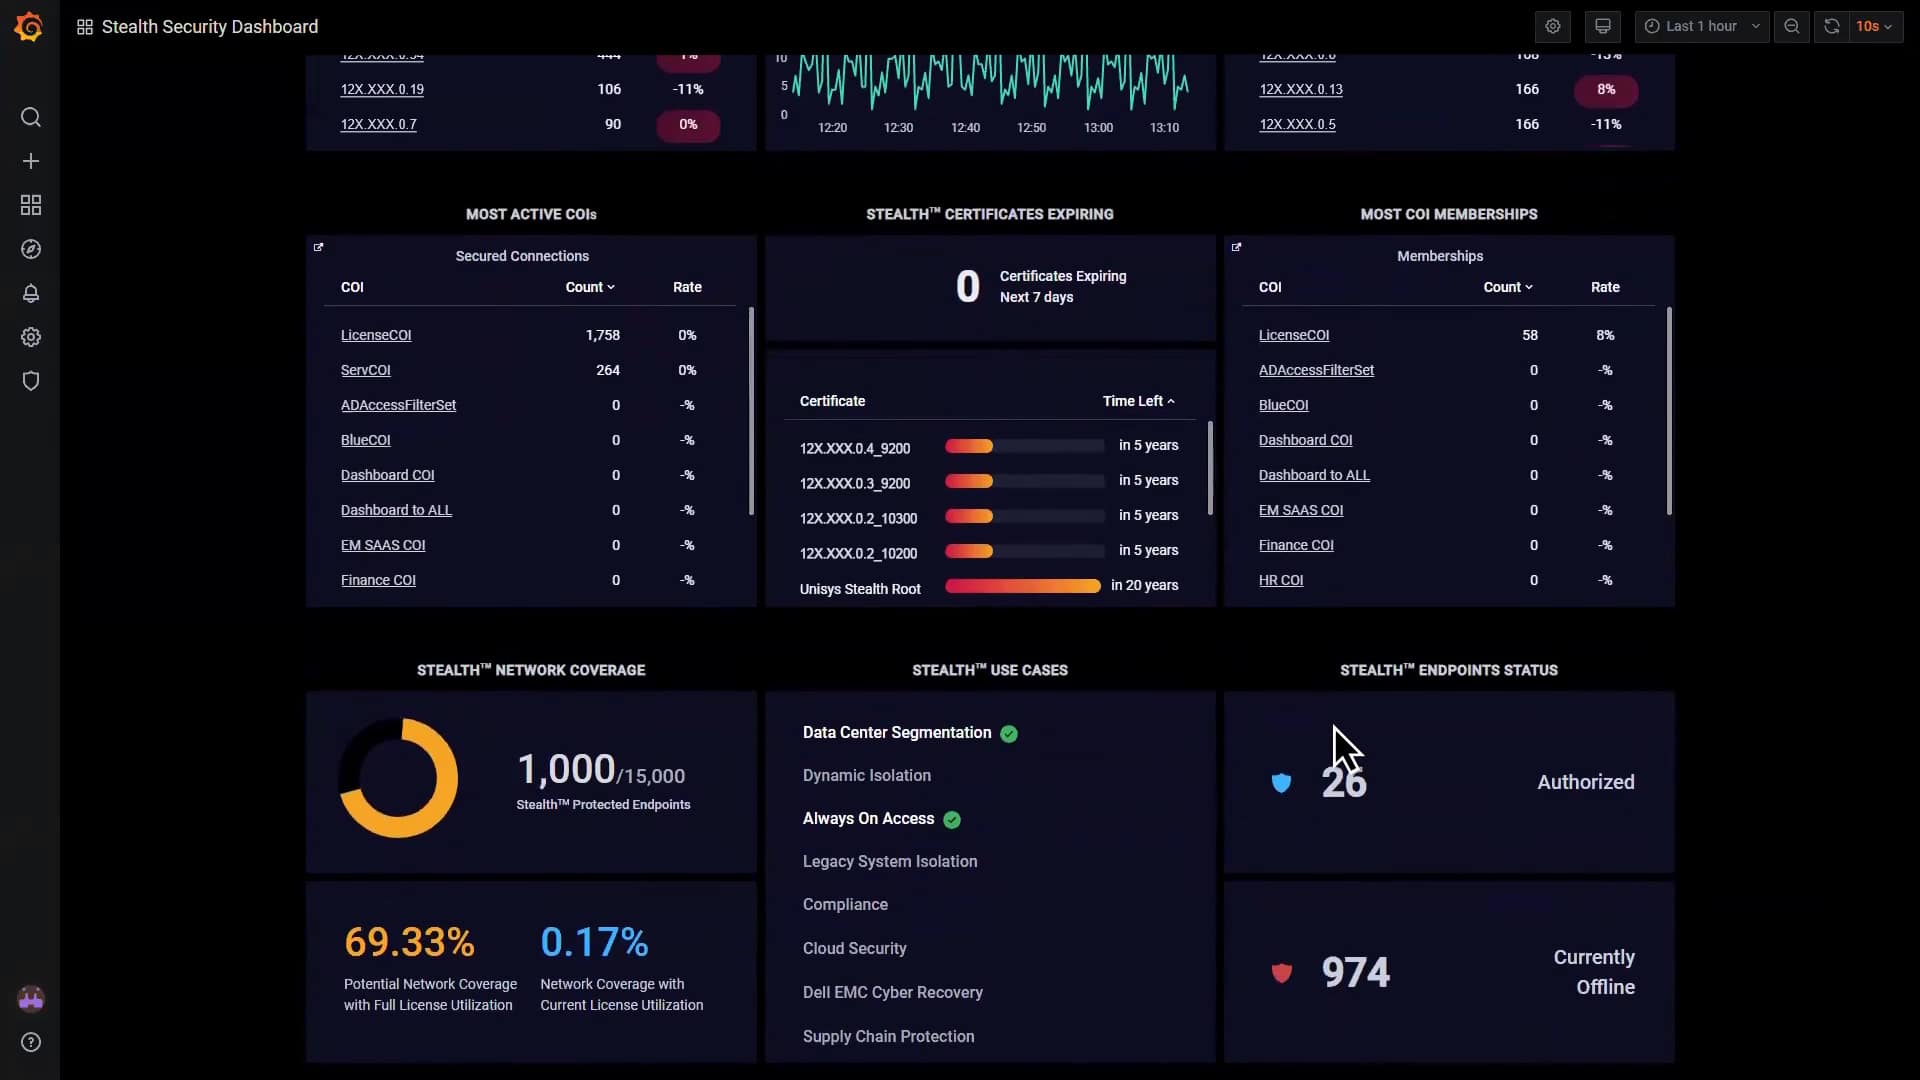Click the green check beside Data Center Segmentation
Viewport: 1920px width, 1080px height.
[1009, 734]
